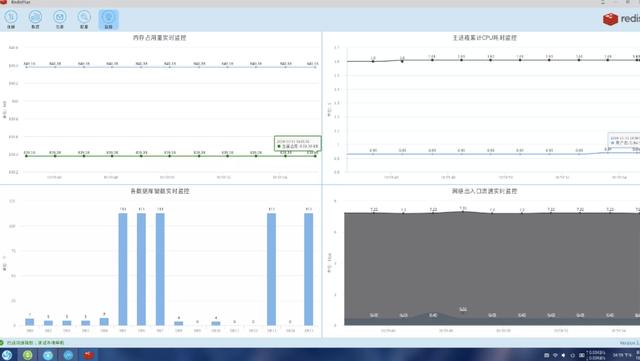Click the first of three adjacent tall blue bars

click(x=123, y=269)
